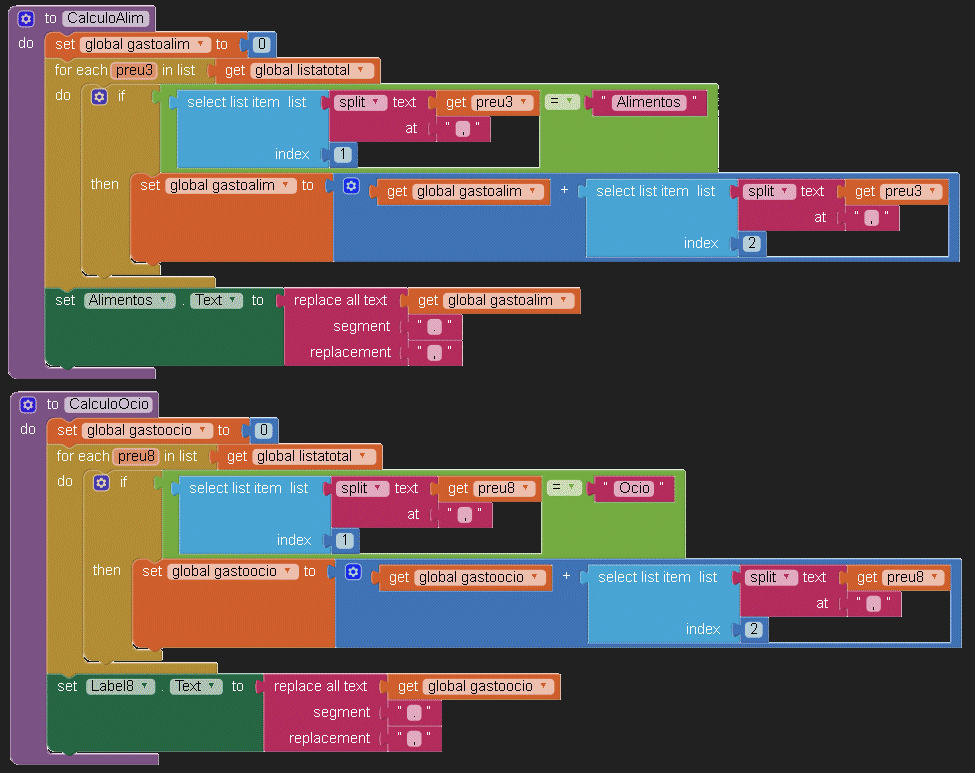Open mutator gear on CalculoAlim procedure block
This screenshot has height=773, width=975.
[x=26, y=18]
